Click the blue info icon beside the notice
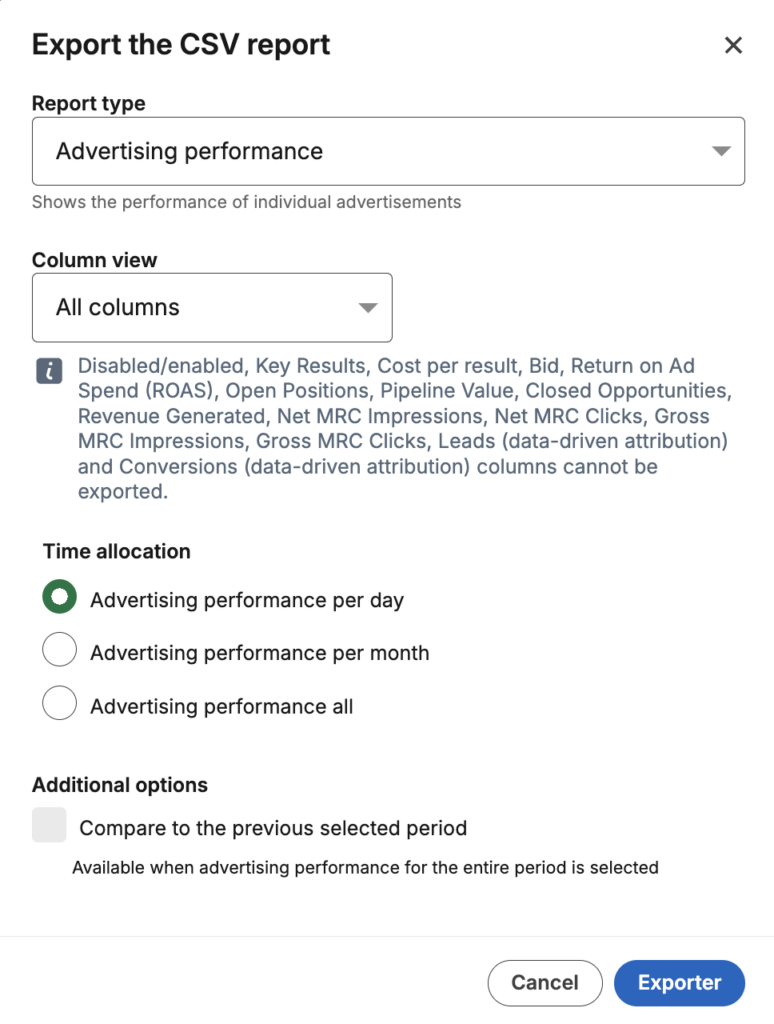The image size is (774, 1024). pos(48,371)
